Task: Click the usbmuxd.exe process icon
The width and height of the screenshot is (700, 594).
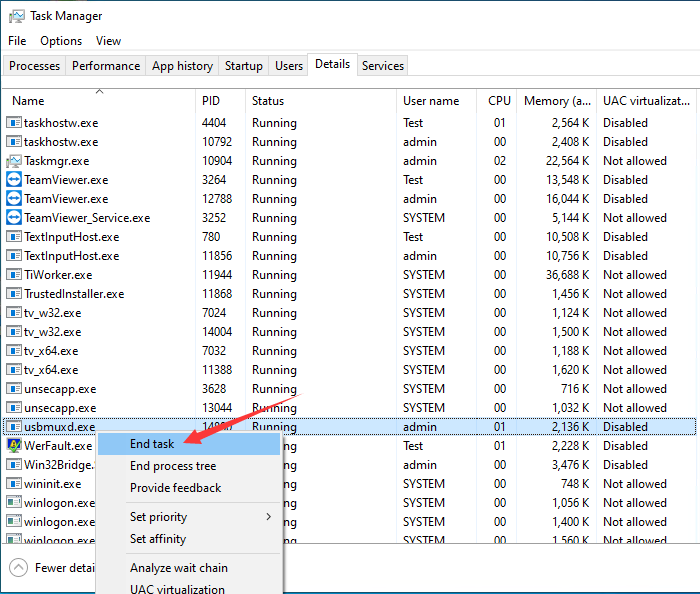Action: click(x=14, y=427)
